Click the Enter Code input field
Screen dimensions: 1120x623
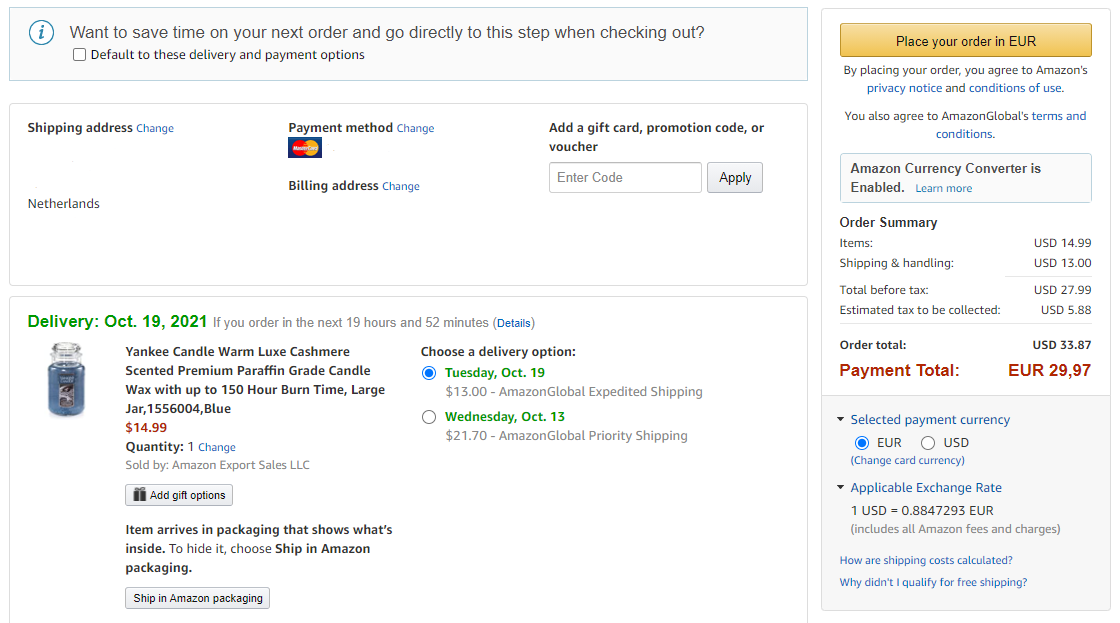[x=625, y=177]
